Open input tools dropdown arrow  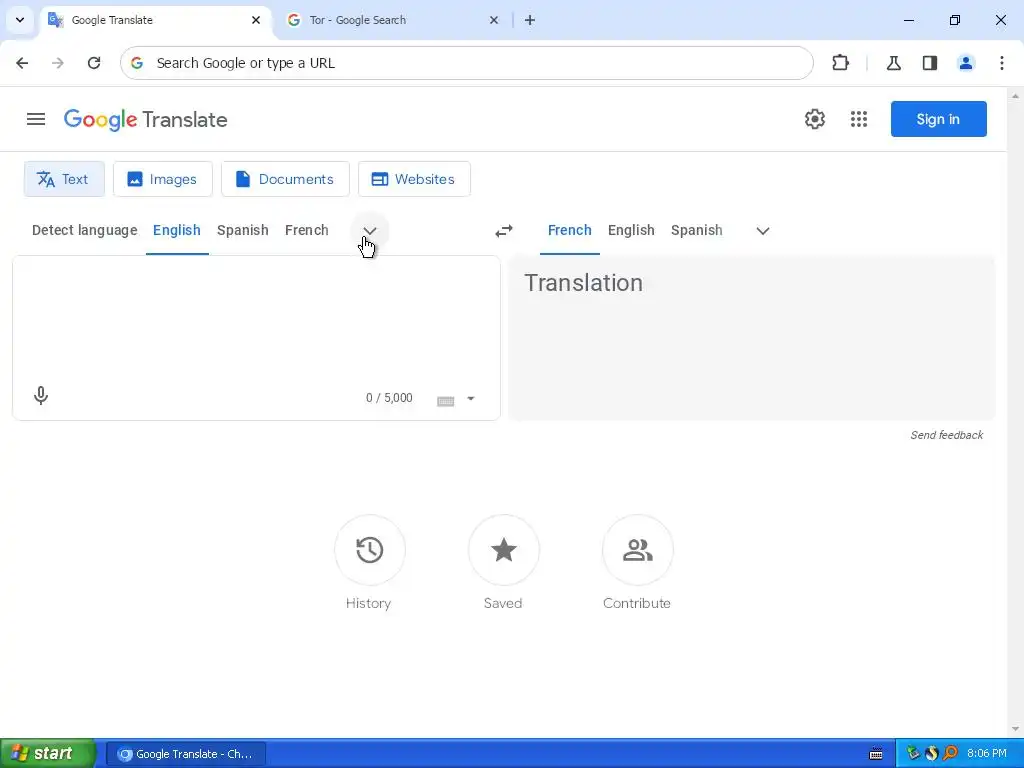coord(470,398)
